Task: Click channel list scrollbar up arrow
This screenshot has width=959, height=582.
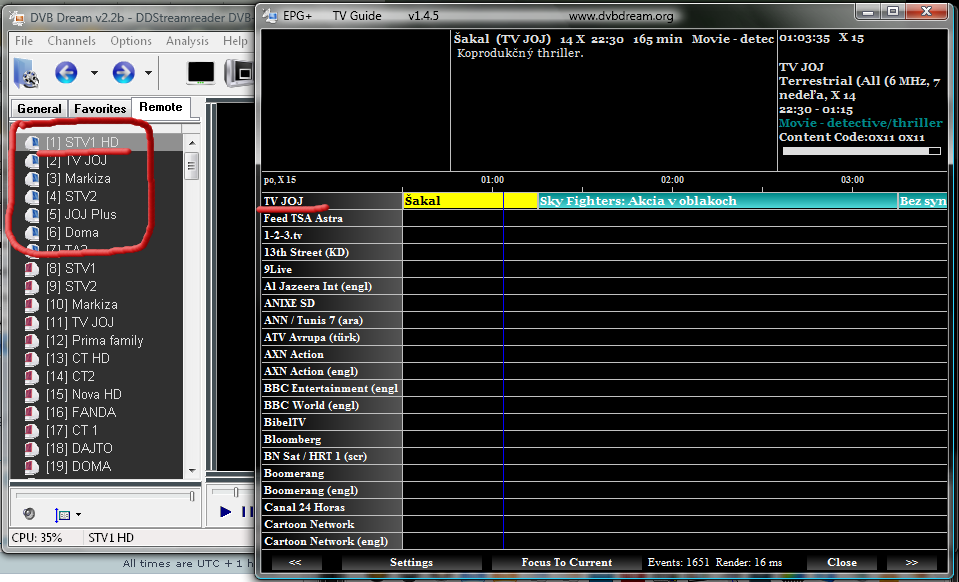Action: tap(192, 143)
